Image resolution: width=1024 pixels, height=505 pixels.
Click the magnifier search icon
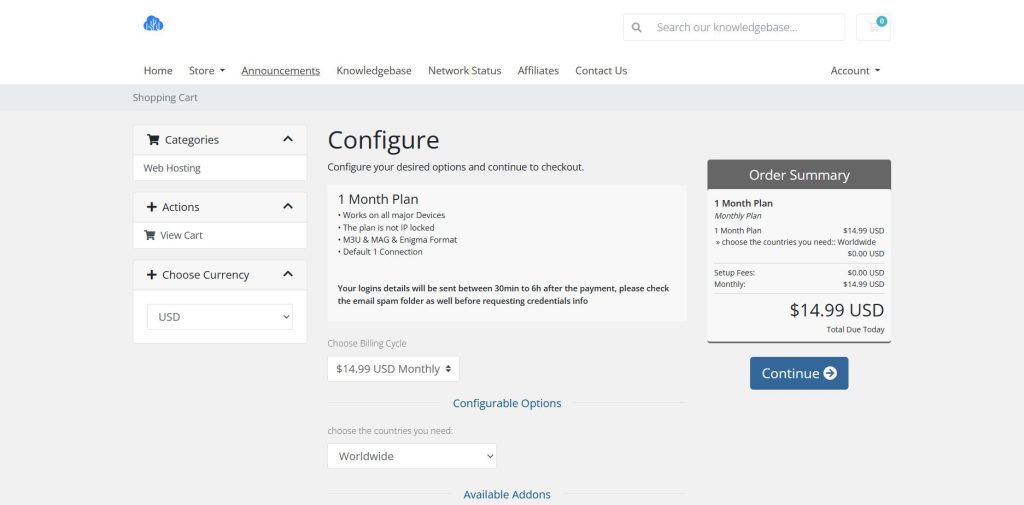point(637,27)
